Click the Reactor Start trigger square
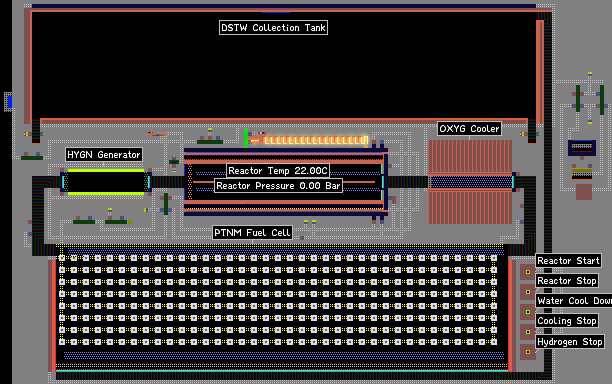The height and width of the screenshot is (384, 612). (528, 272)
